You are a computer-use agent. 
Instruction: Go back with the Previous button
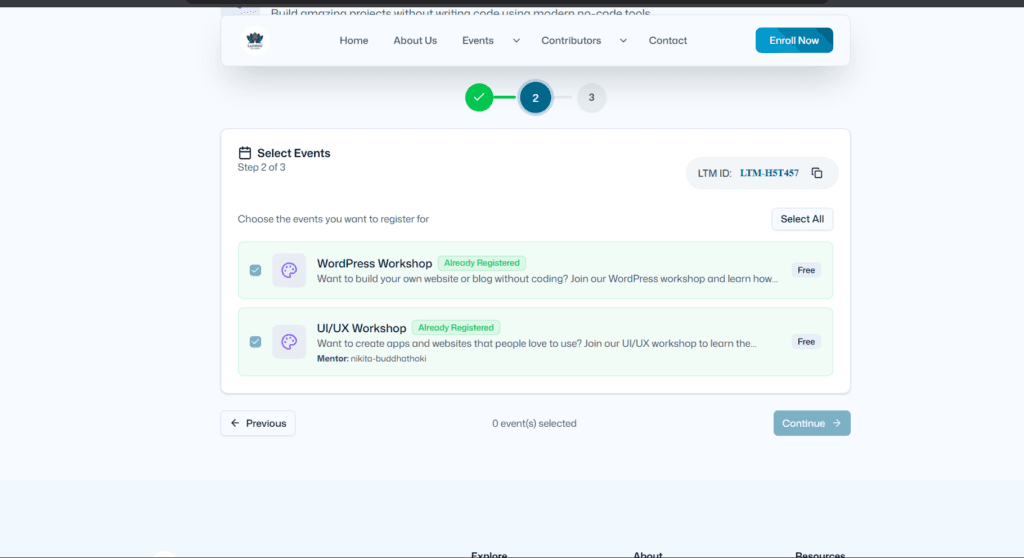tap(258, 423)
